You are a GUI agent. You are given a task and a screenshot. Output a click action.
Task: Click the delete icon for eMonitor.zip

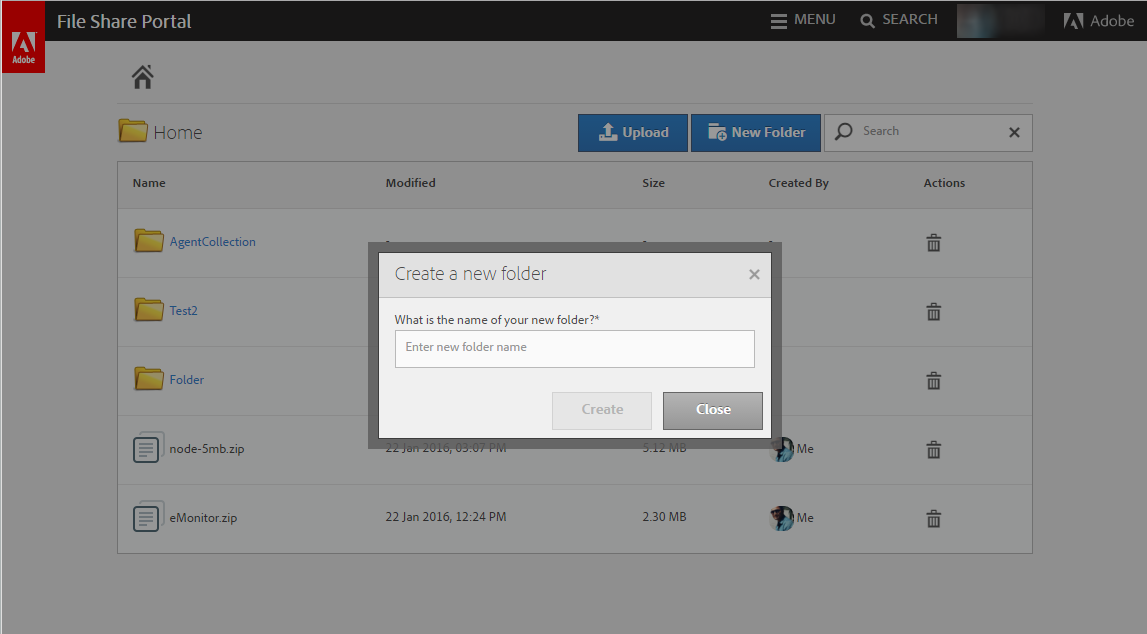[933, 519]
